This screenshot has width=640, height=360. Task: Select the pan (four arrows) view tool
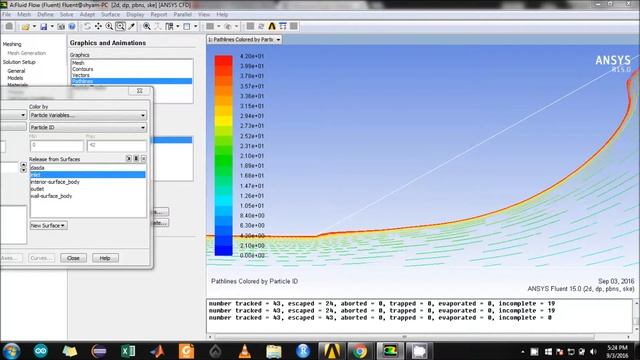tap(98, 27)
